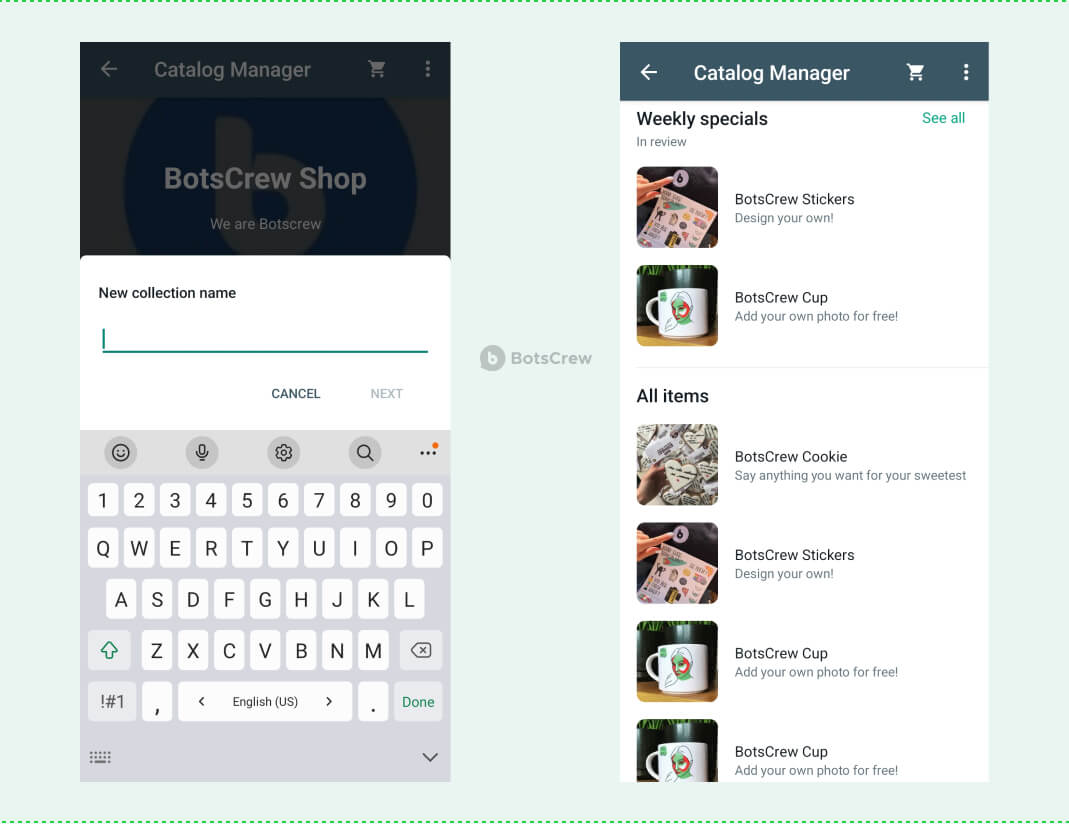
Task: Open BotsCrew Cup thumbnail in Weekly specials
Action: [x=677, y=305]
